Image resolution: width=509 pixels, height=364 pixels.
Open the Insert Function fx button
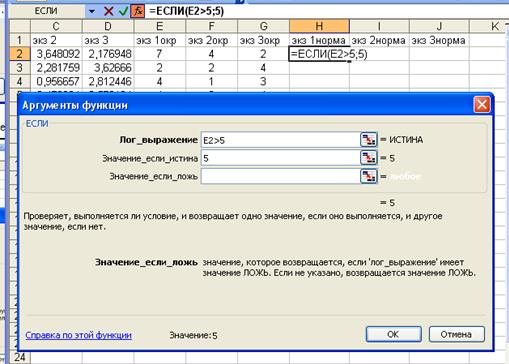[x=138, y=11]
